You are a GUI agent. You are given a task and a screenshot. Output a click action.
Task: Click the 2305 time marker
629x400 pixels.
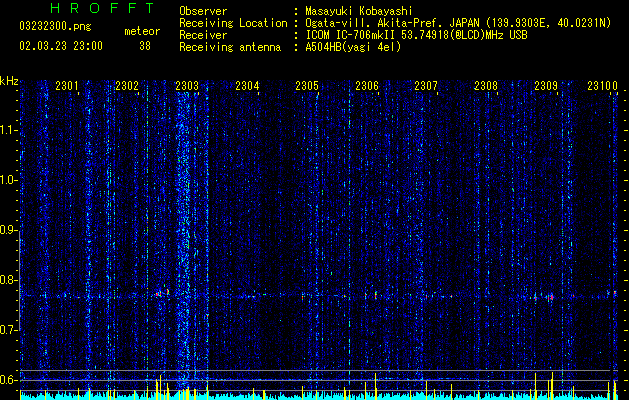click(307, 85)
